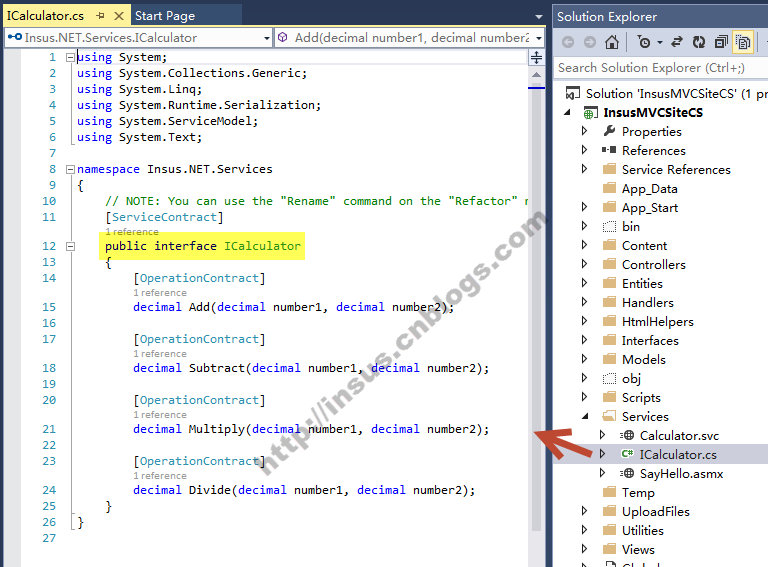The image size is (768, 567).
Task: Expand the UploadFiles folder
Action: [584, 511]
